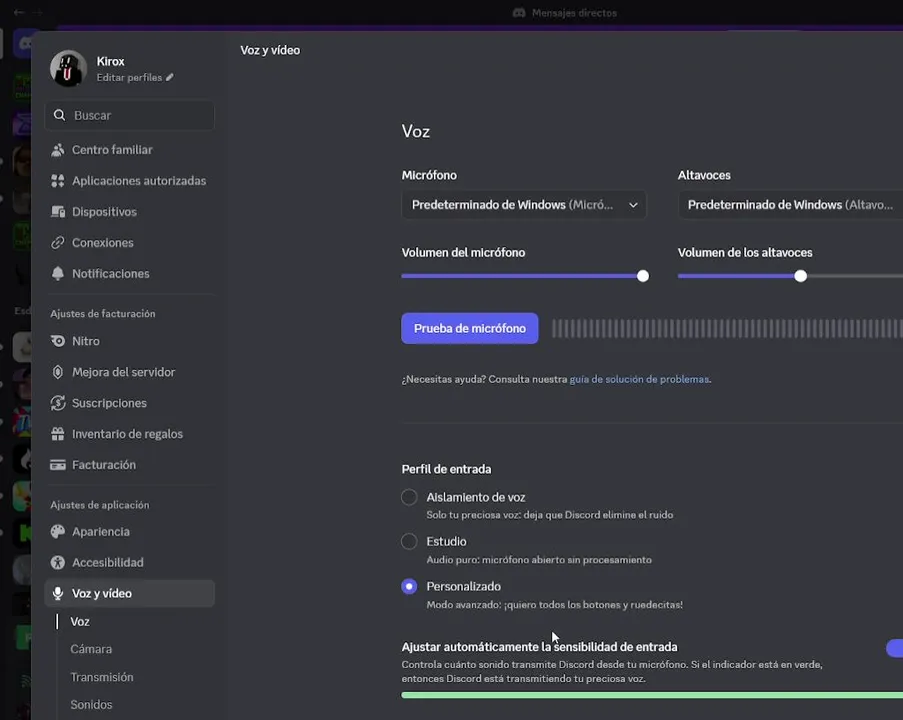Image resolution: width=903 pixels, height=720 pixels.
Task: Select the Personalizado radio button
Action: [409, 587]
